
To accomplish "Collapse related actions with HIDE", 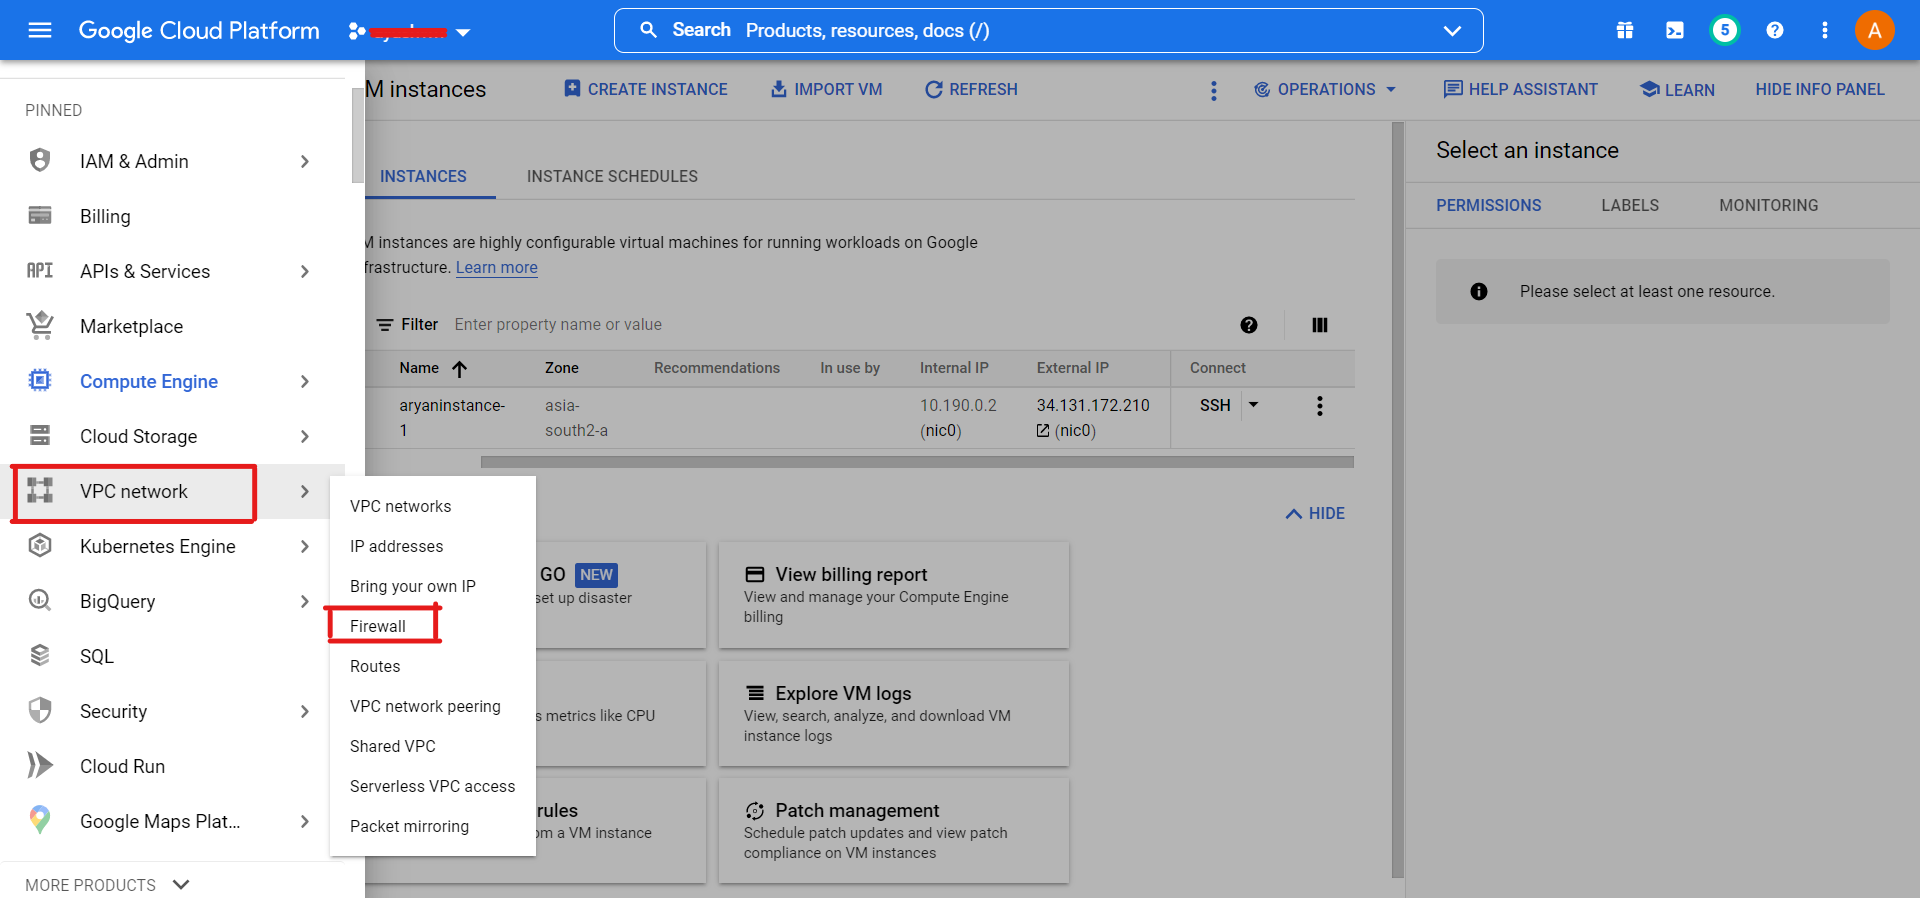I will pyautogui.click(x=1315, y=513).
